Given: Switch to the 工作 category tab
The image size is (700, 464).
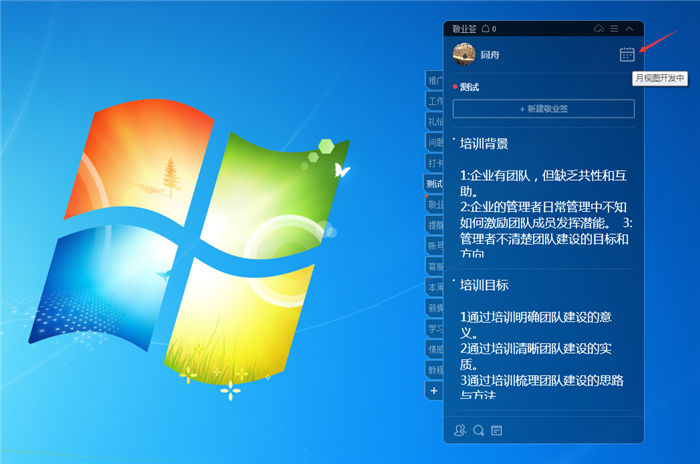Looking at the screenshot, I should pos(434,101).
